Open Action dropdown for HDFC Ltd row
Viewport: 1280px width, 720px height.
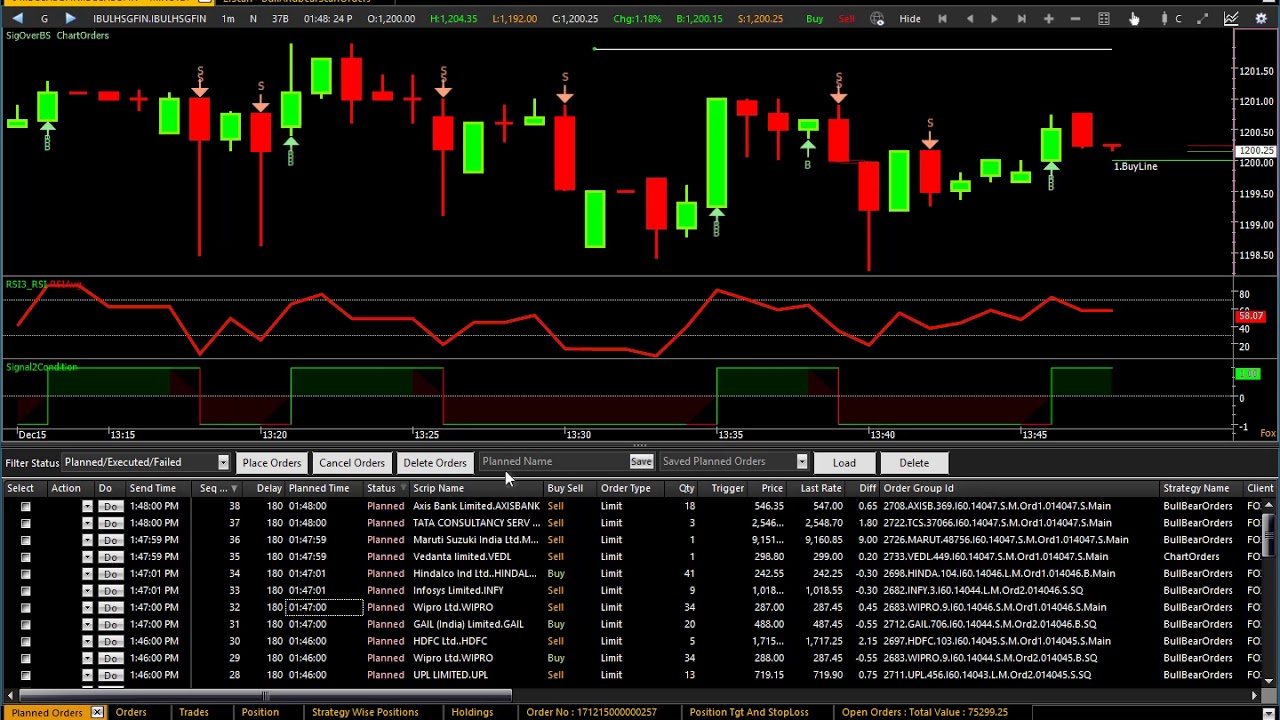point(87,641)
